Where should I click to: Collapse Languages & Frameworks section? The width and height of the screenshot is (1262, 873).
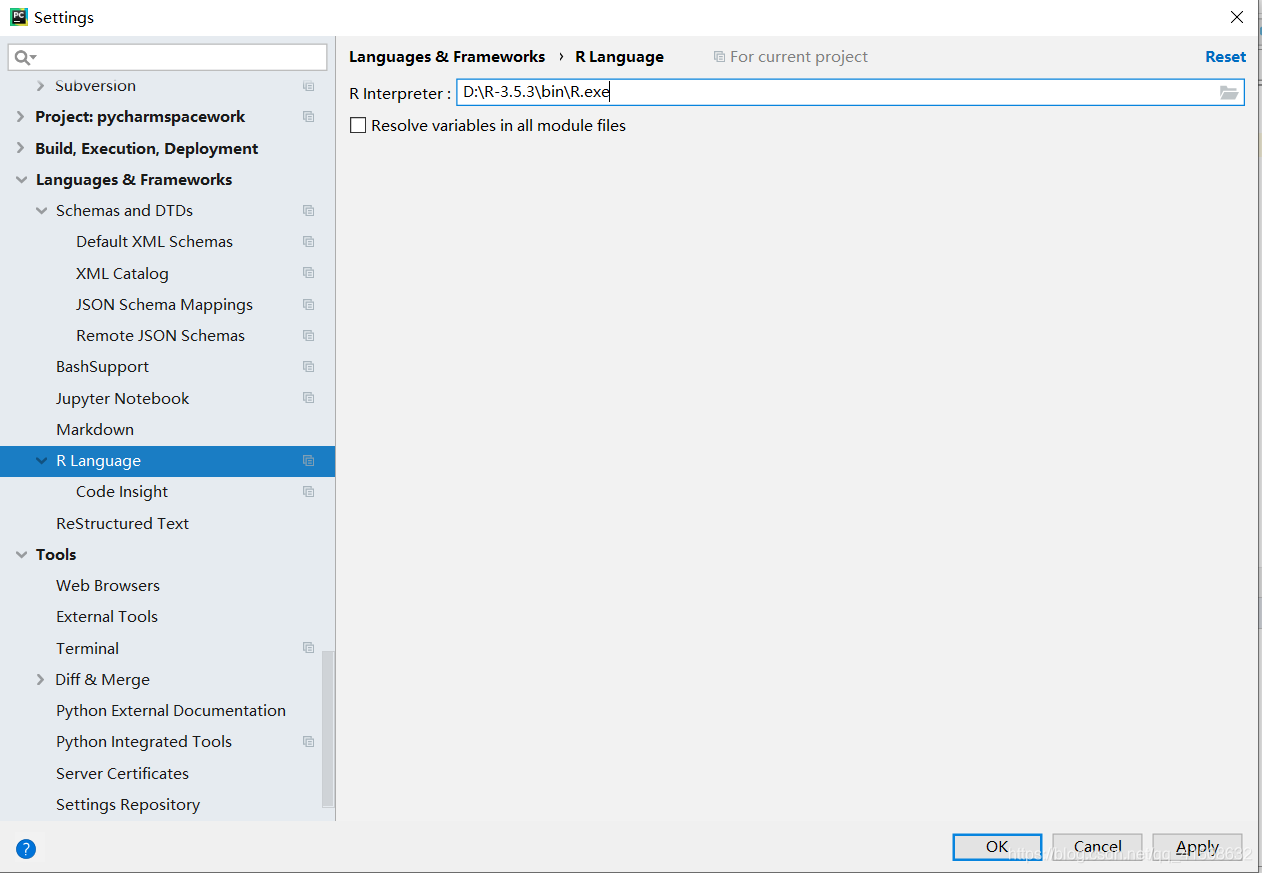[x=21, y=180]
